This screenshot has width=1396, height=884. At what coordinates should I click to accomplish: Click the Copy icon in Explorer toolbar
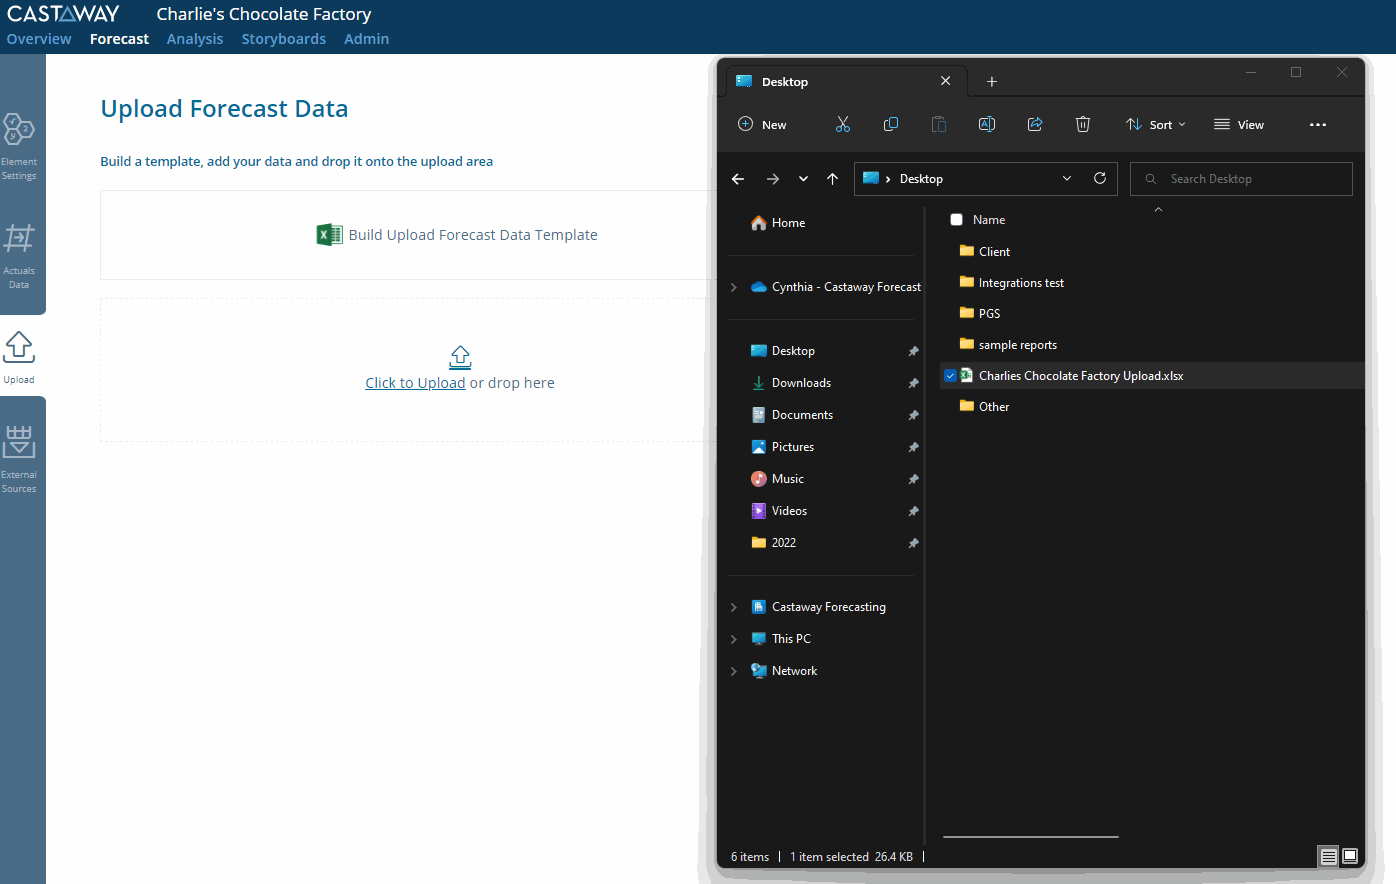[x=891, y=124]
